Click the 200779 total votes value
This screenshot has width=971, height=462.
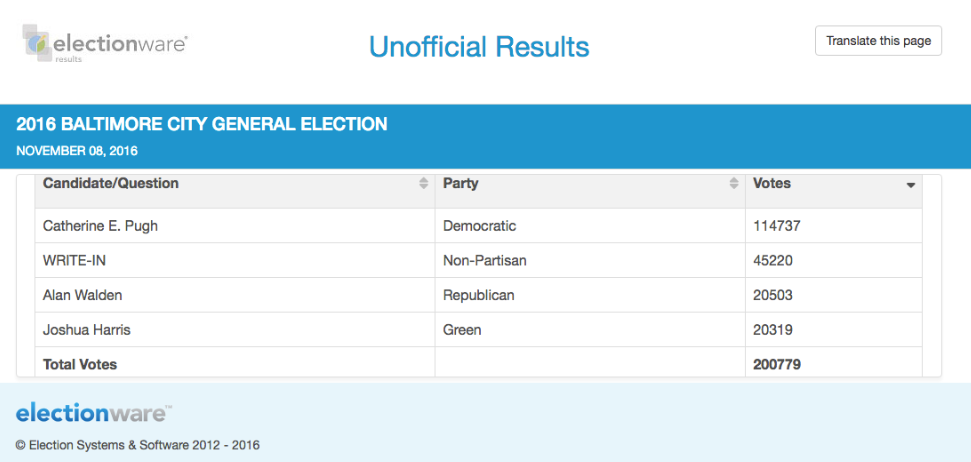coord(777,365)
